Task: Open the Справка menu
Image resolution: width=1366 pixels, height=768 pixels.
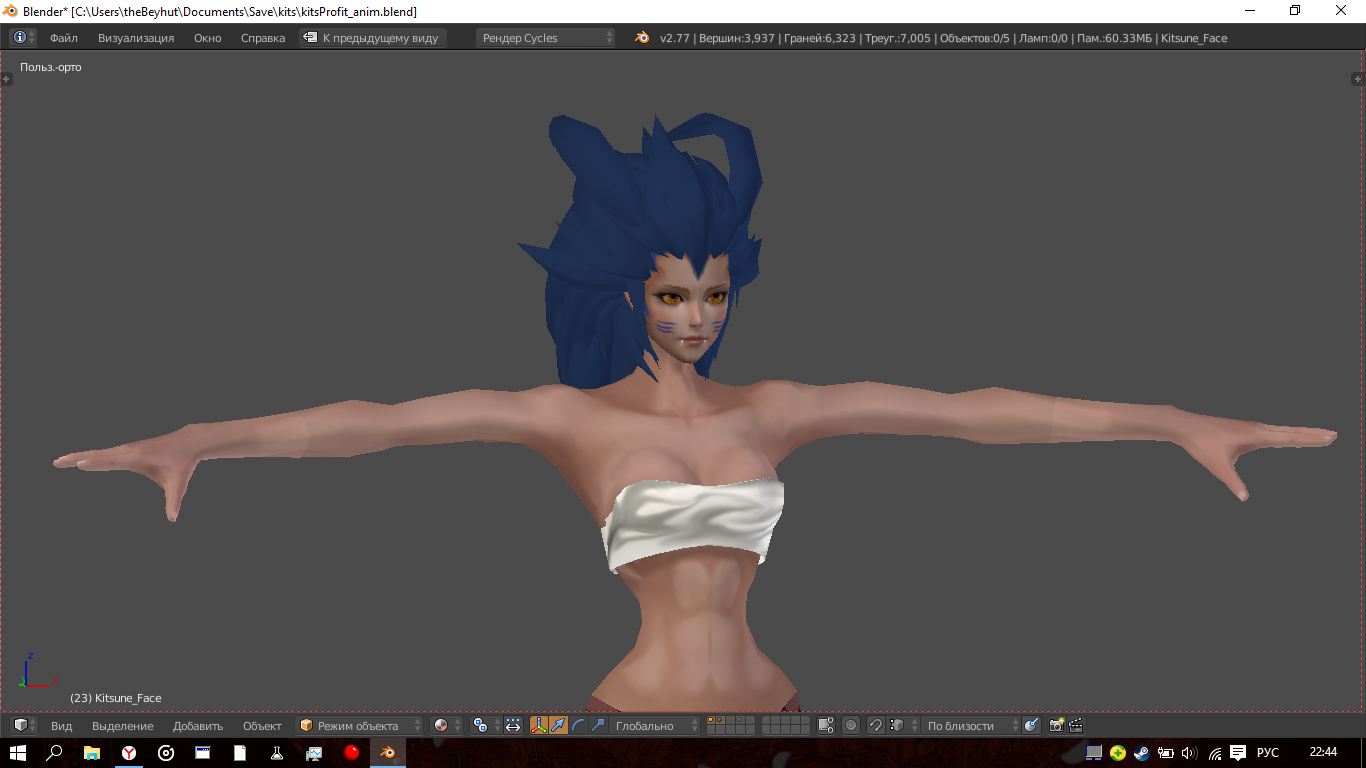Action: pyautogui.click(x=263, y=38)
